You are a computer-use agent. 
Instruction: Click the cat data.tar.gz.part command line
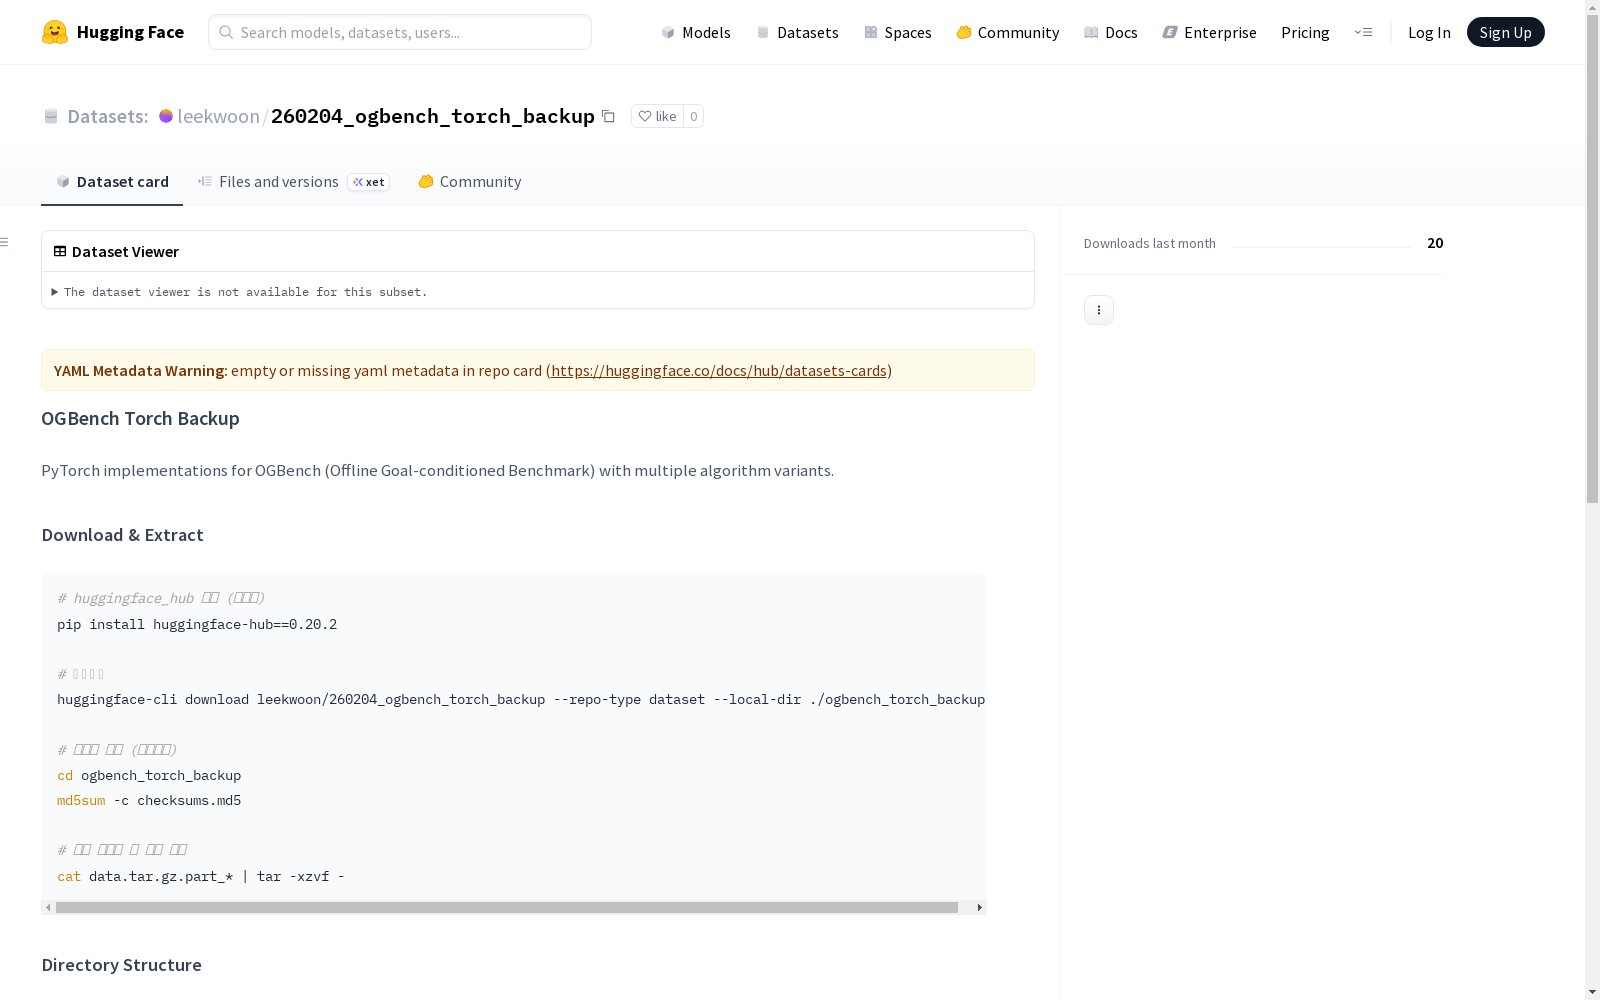coord(201,876)
